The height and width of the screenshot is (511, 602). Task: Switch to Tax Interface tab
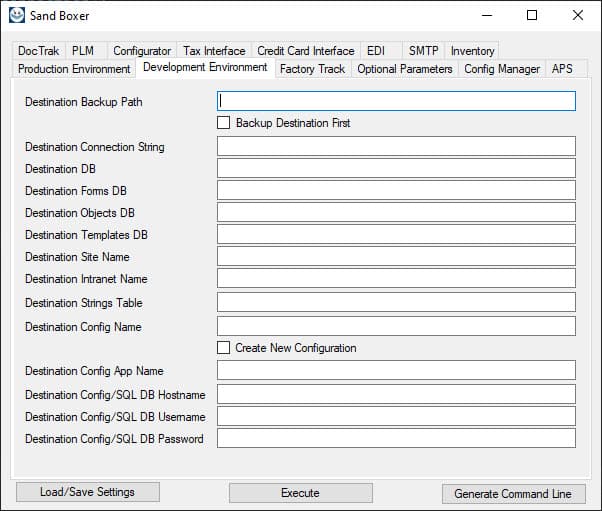point(214,51)
